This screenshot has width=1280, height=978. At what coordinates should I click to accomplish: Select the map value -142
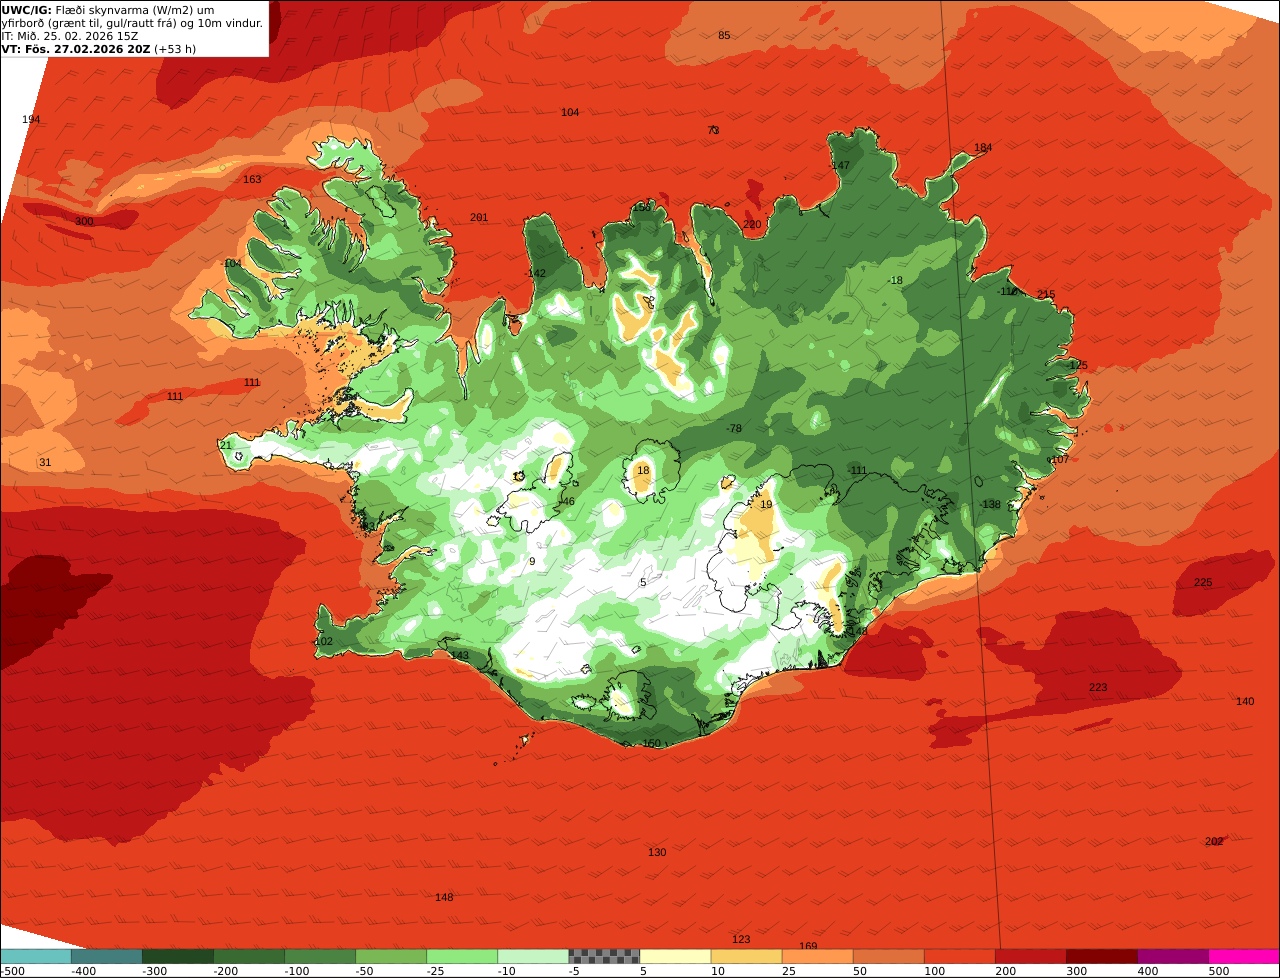click(x=535, y=273)
